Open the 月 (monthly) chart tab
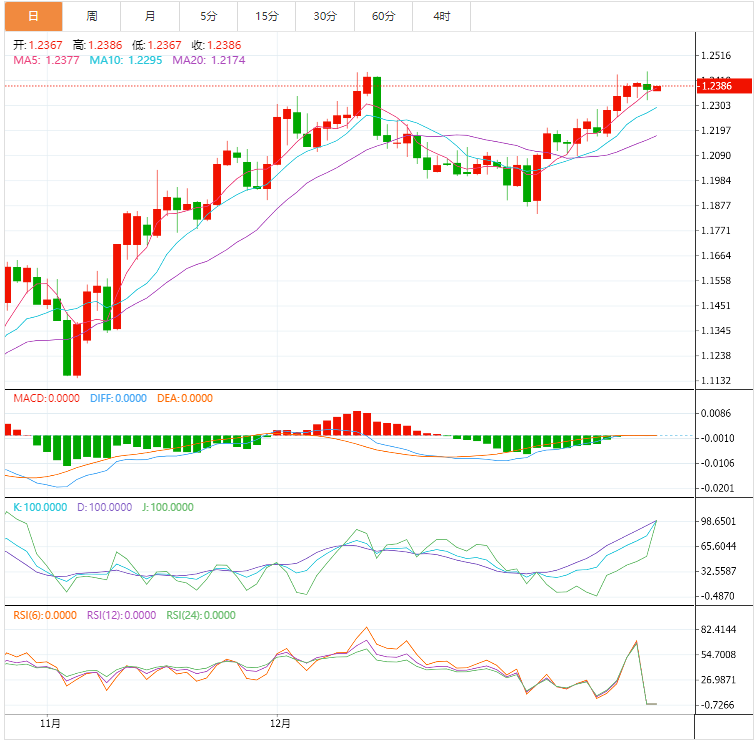 pyautogui.click(x=150, y=16)
